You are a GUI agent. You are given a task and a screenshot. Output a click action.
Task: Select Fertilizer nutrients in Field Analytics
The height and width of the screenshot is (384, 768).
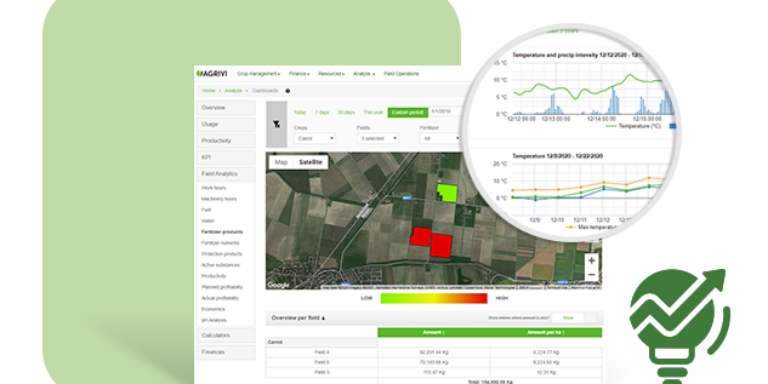pyautogui.click(x=221, y=243)
